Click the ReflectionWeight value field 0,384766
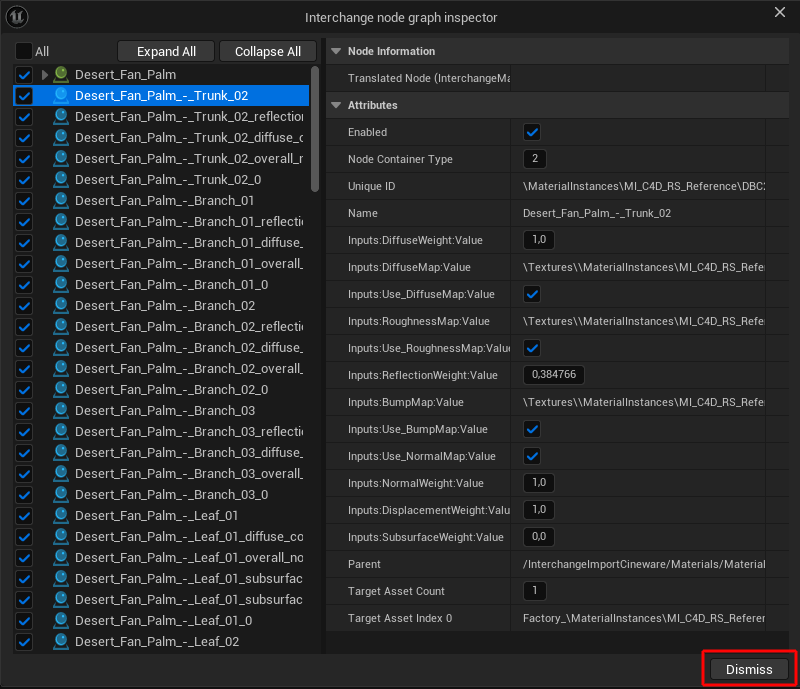This screenshot has width=800, height=689. tap(554, 375)
